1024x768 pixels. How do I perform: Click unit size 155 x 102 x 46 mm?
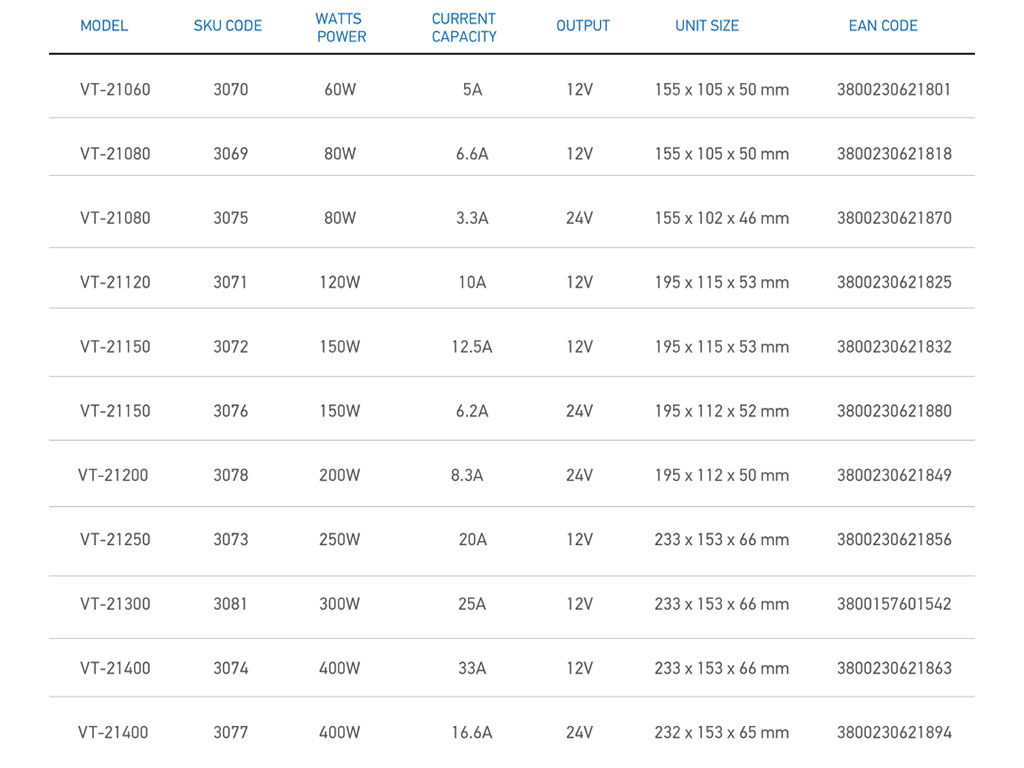(722, 217)
